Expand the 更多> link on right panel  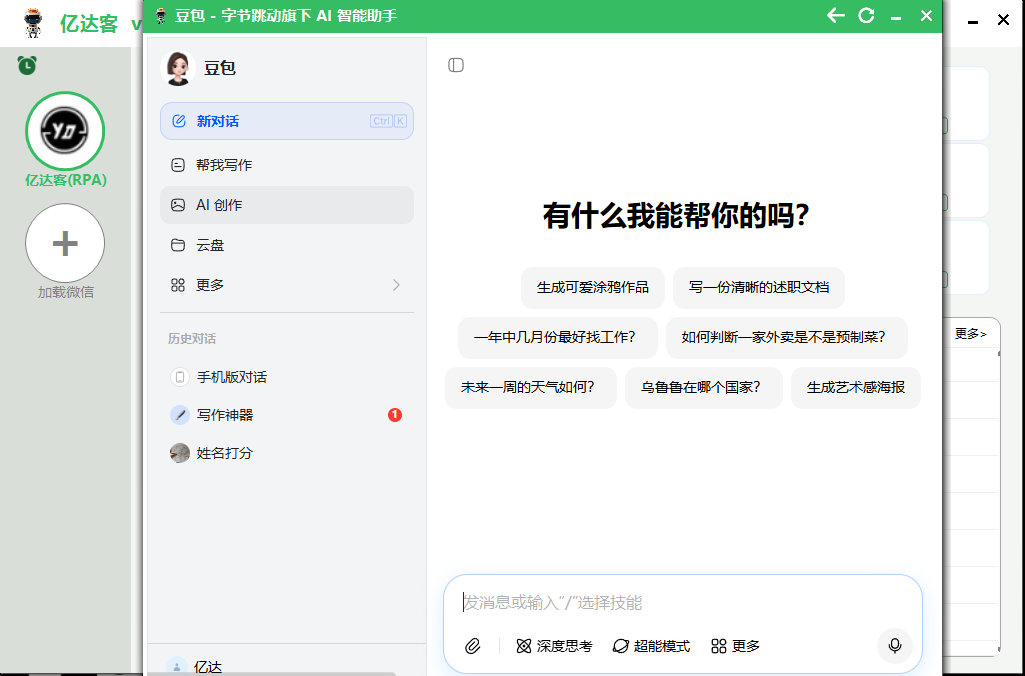(x=970, y=334)
